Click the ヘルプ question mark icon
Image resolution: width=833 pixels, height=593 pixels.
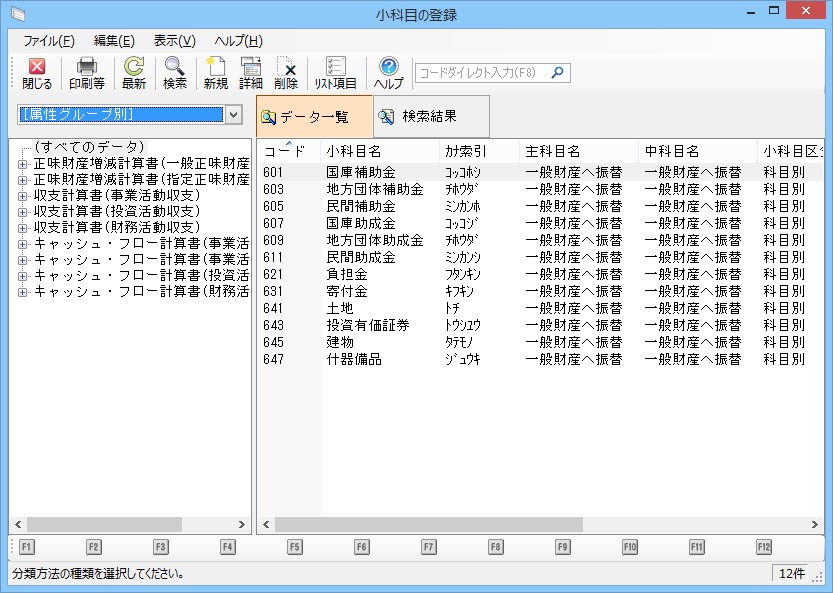(388, 67)
